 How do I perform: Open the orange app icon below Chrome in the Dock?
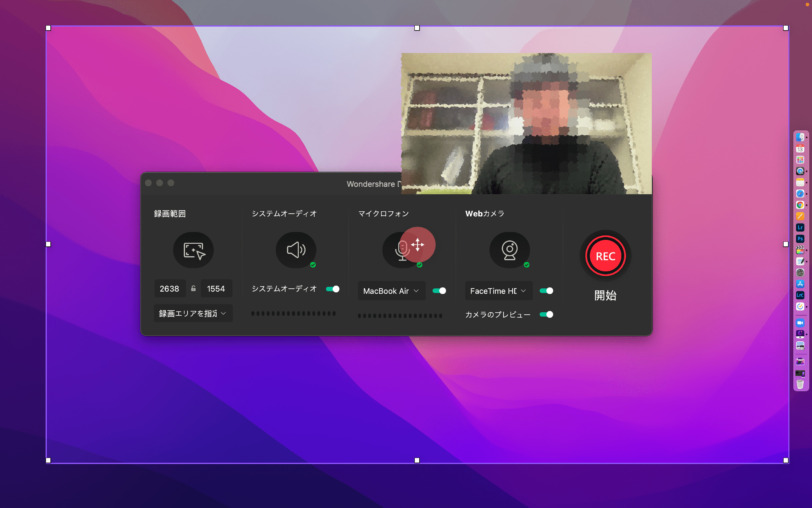point(800,216)
